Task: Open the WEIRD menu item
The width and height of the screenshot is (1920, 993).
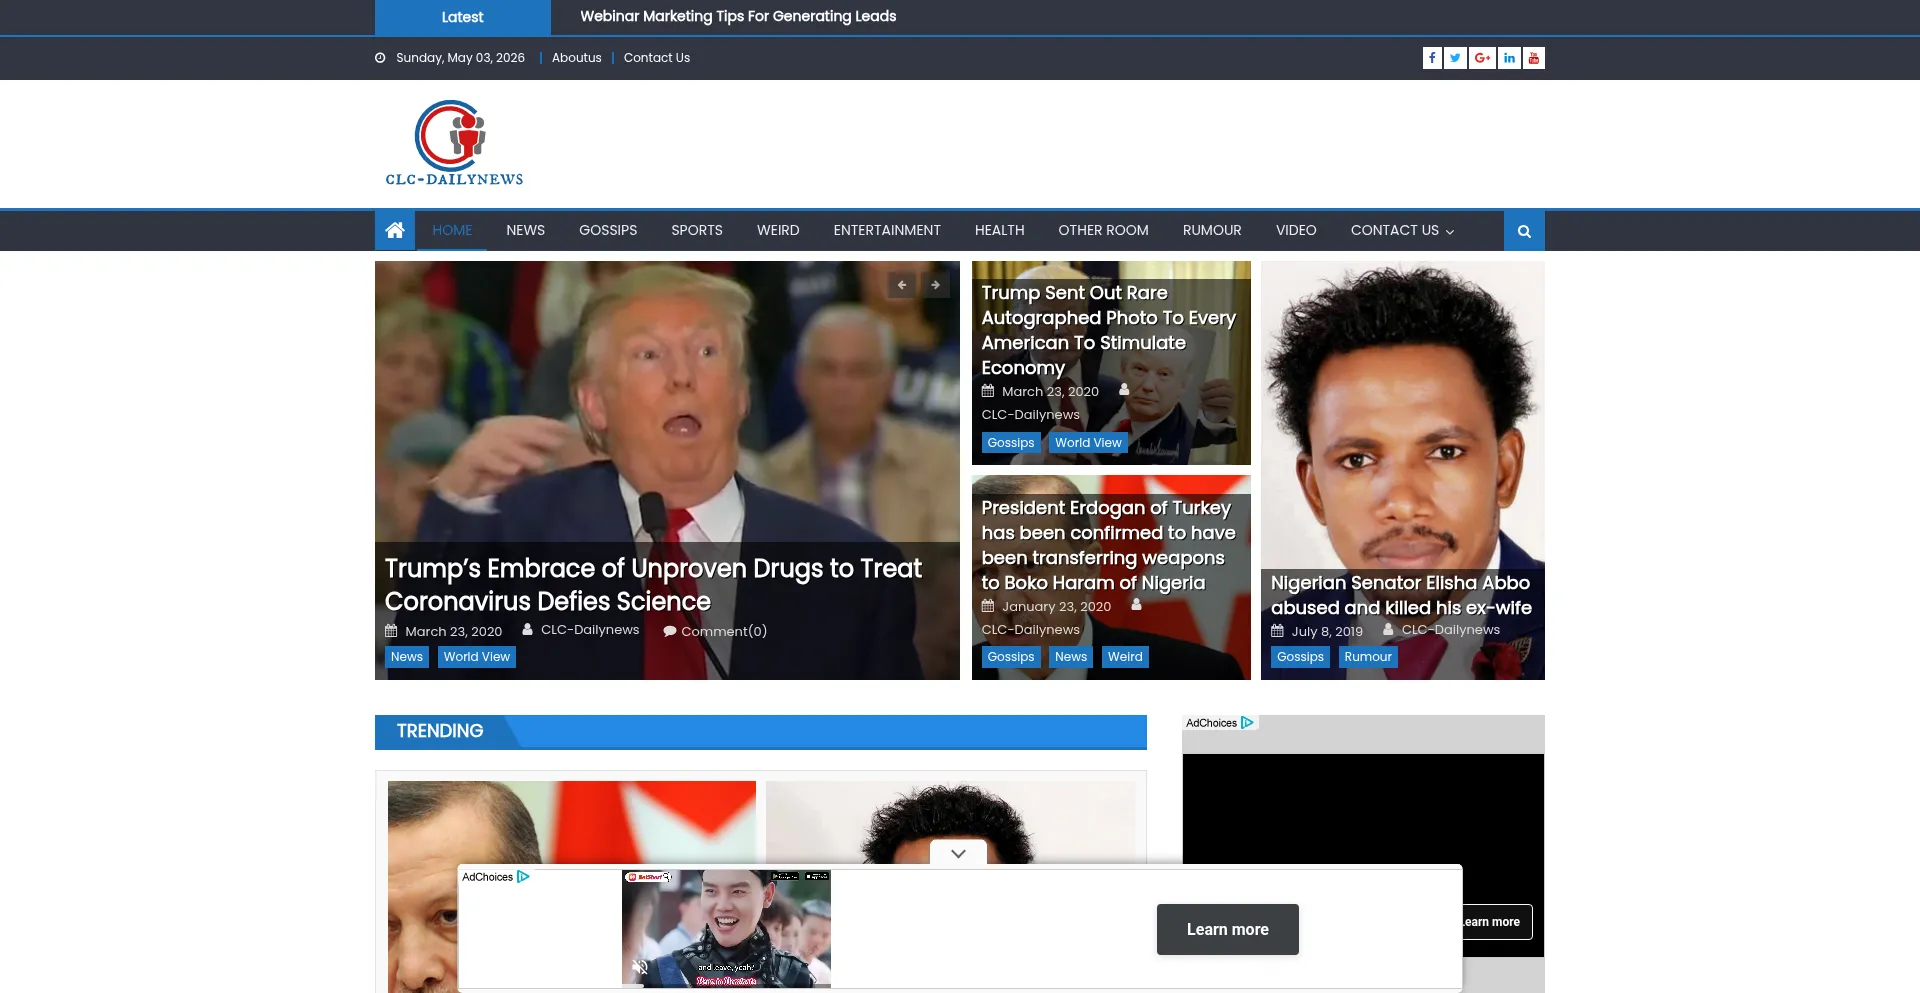Action: click(x=778, y=230)
